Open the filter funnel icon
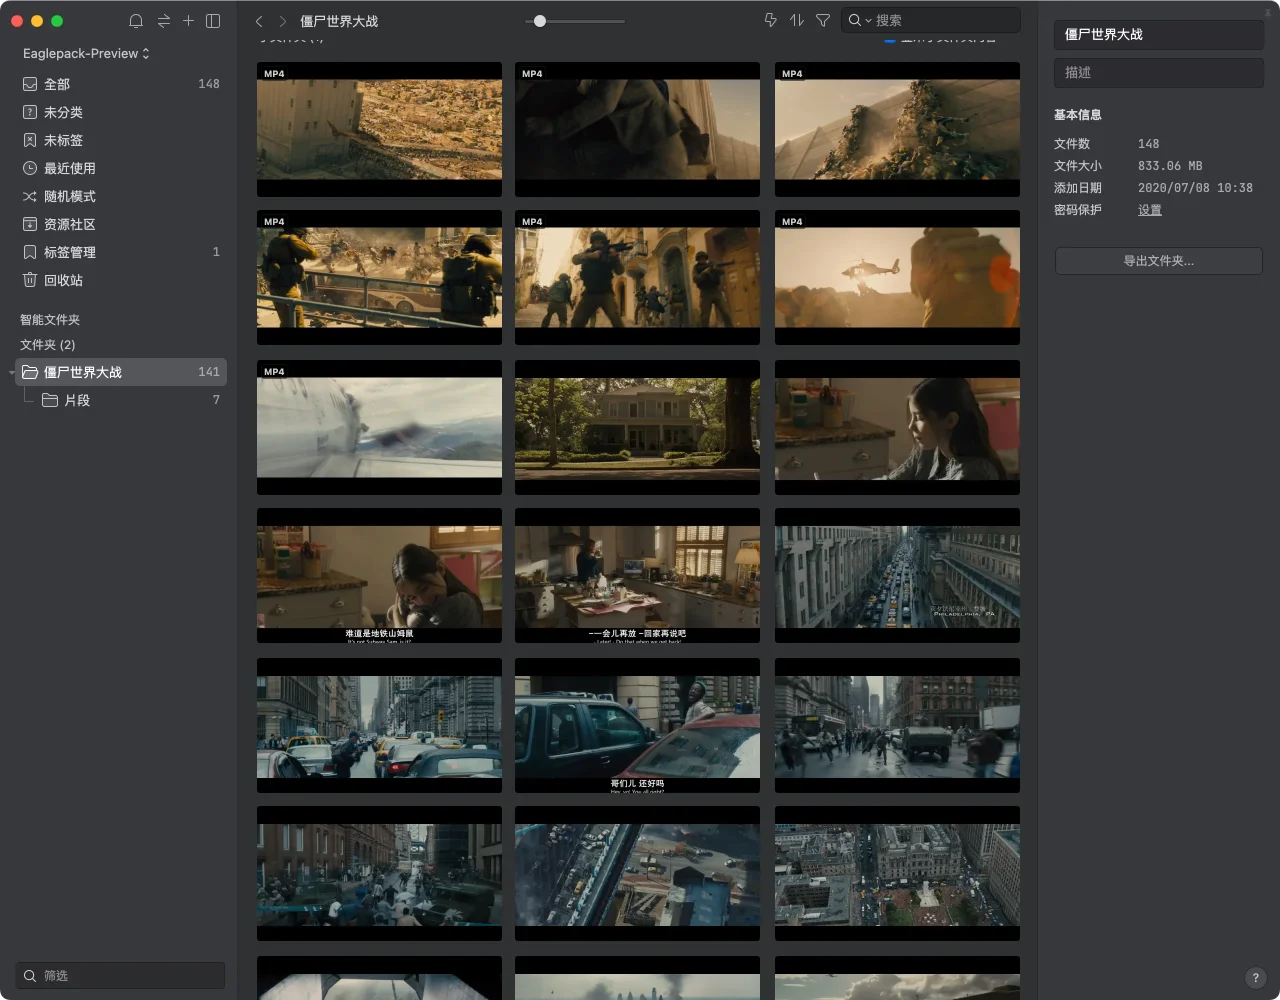1280x1000 pixels. coord(823,20)
